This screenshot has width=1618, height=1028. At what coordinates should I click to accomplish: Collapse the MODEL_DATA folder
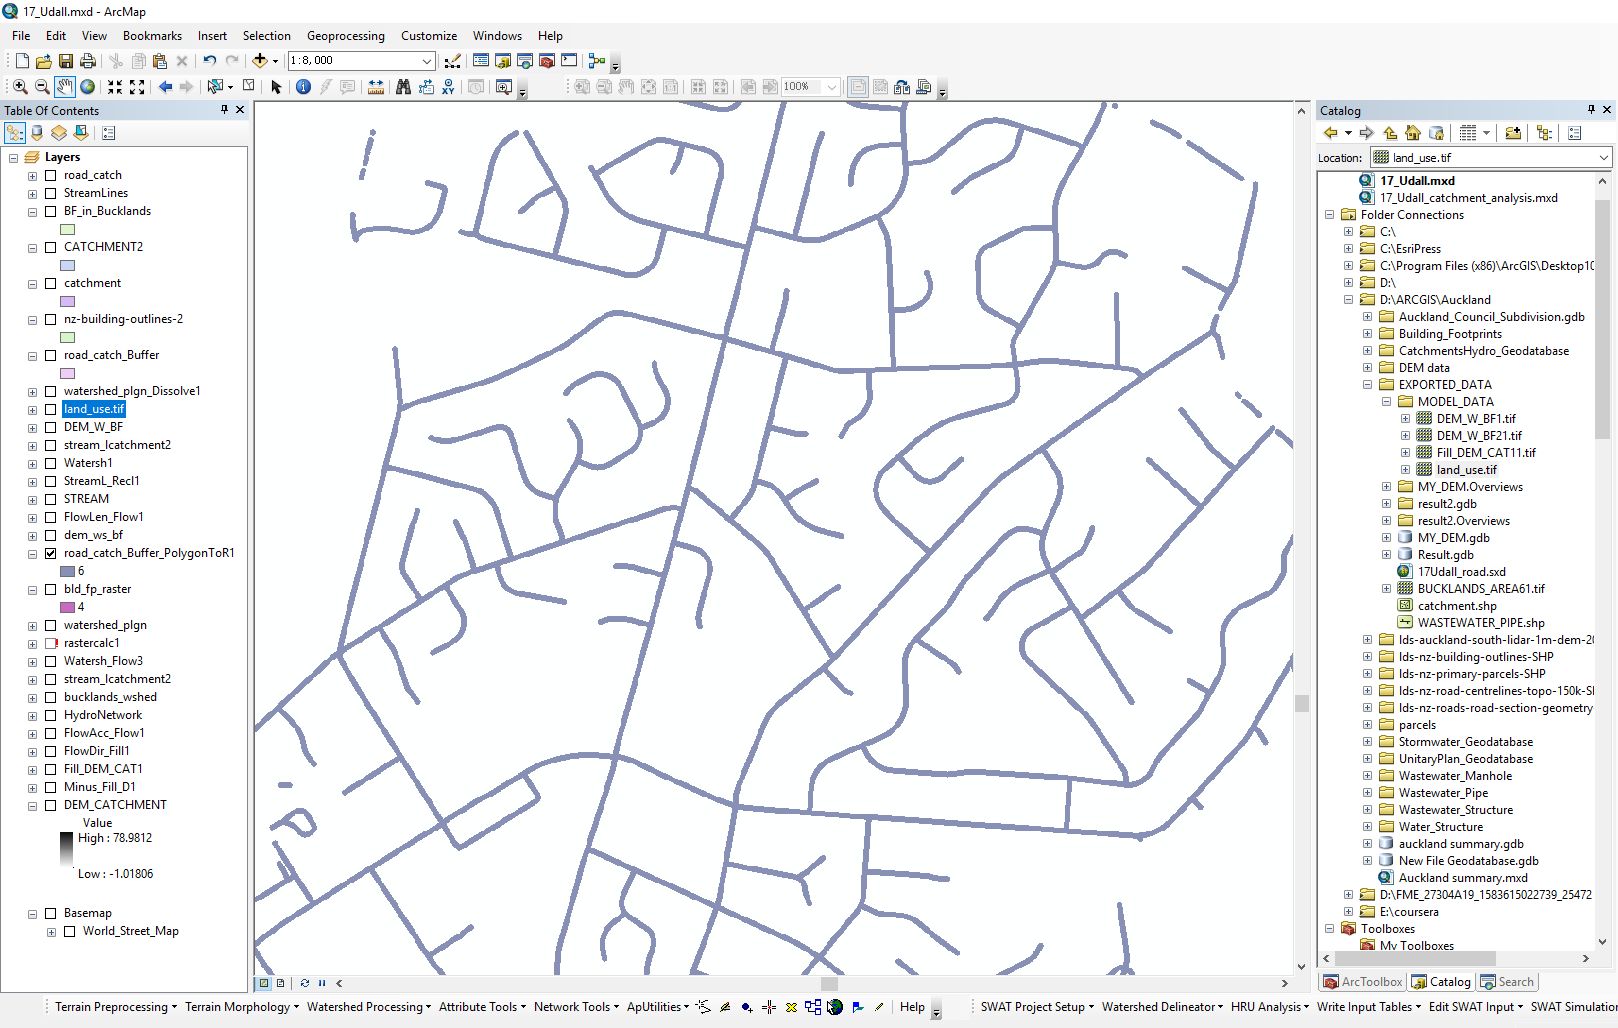pos(1386,402)
